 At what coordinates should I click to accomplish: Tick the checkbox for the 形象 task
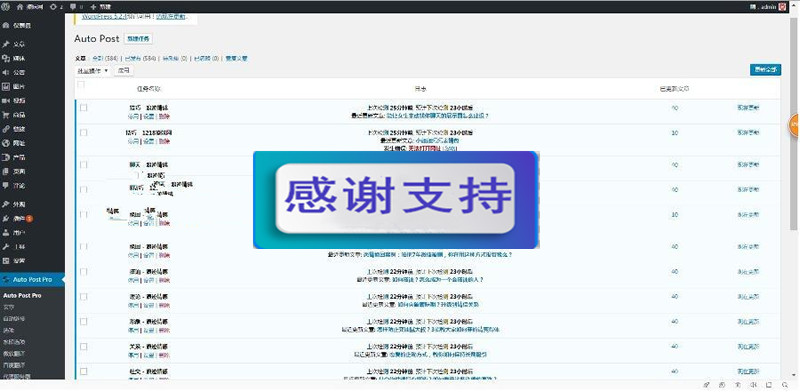[84, 322]
